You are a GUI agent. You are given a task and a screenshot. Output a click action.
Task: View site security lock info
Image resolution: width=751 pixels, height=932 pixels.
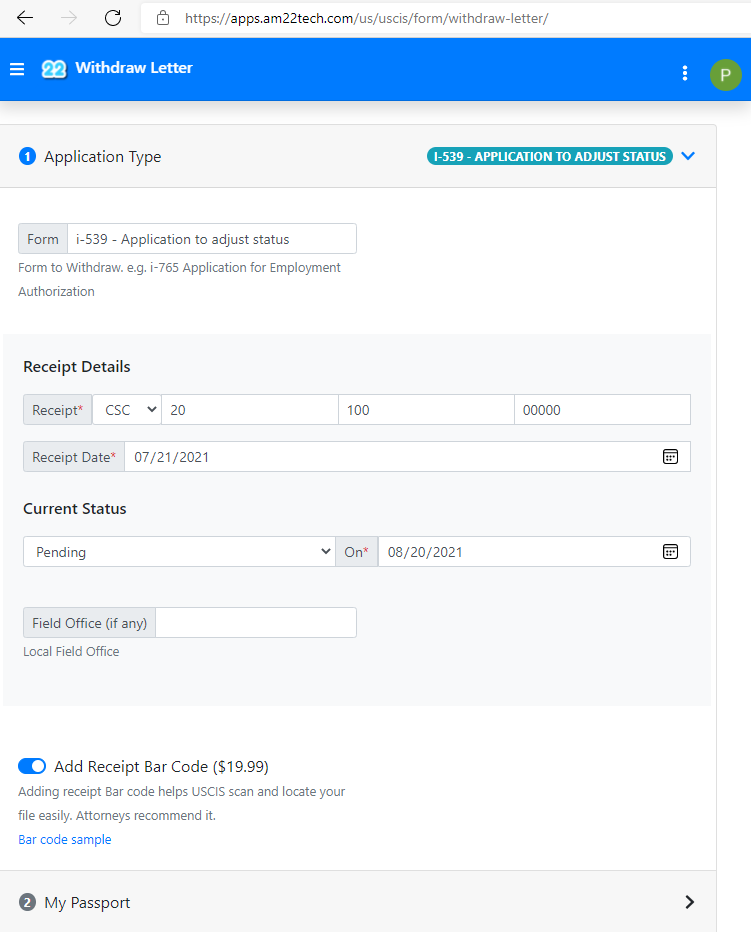163,18
